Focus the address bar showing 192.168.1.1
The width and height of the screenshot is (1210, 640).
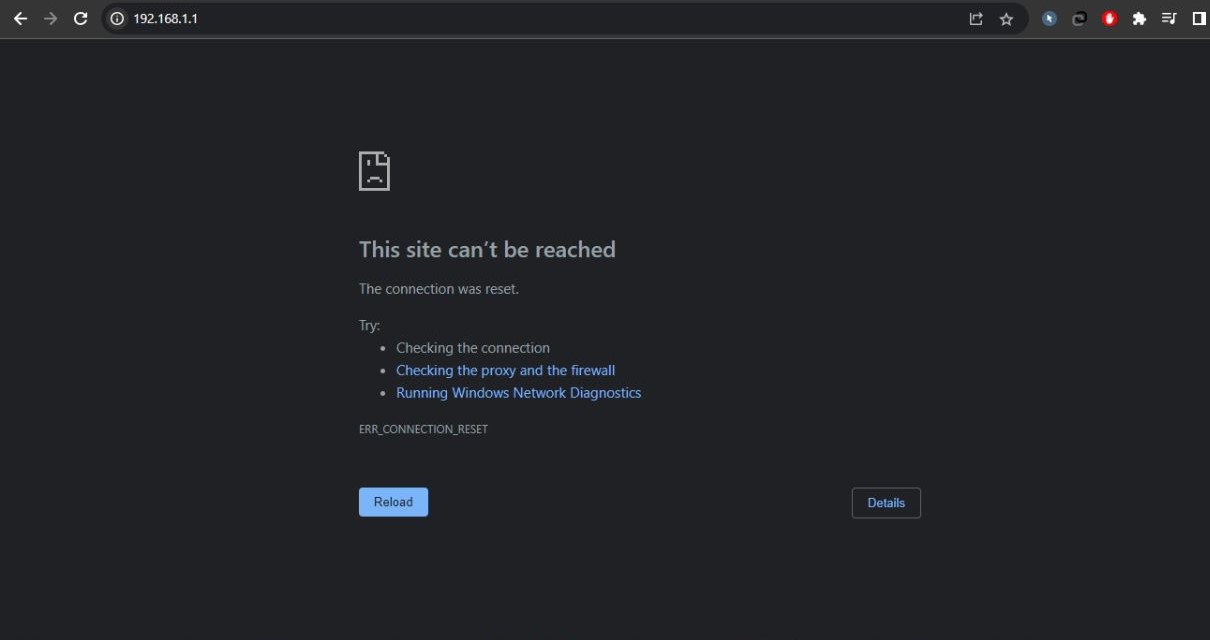tap(500, 19)
